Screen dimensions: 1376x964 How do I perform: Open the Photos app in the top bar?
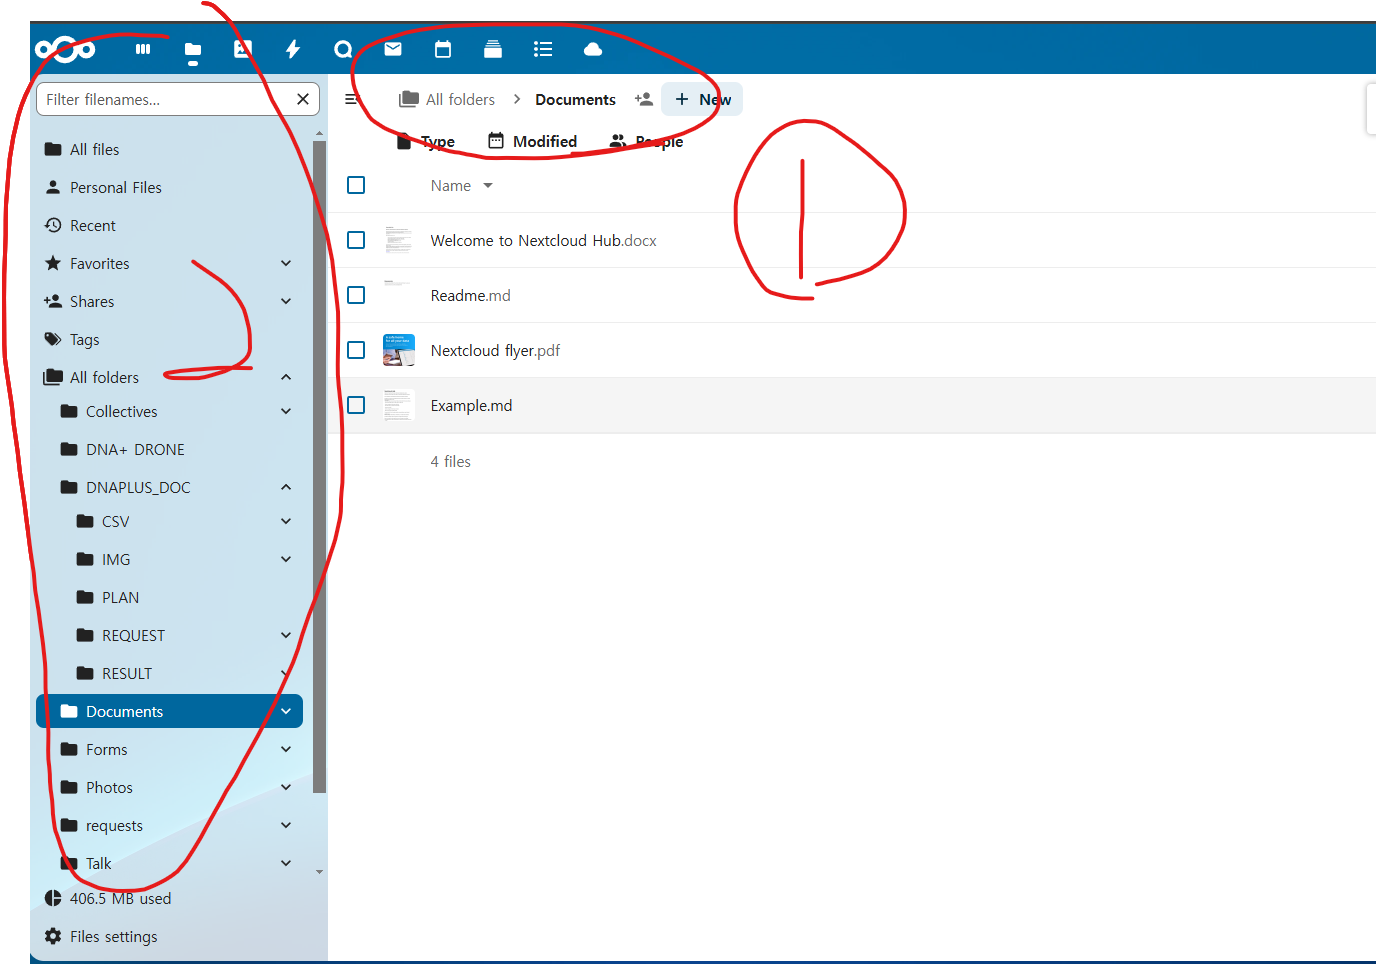pyautogui.click(x=243, y=49)
